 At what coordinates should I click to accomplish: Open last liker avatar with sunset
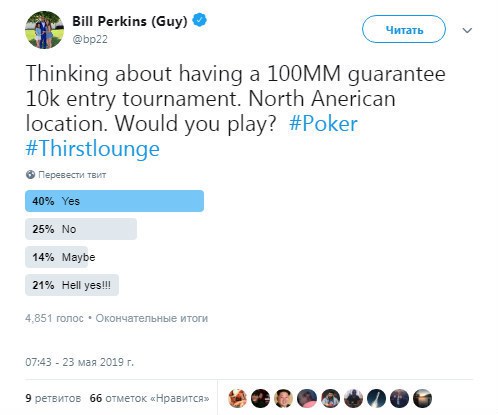click(x=422, y=398)
